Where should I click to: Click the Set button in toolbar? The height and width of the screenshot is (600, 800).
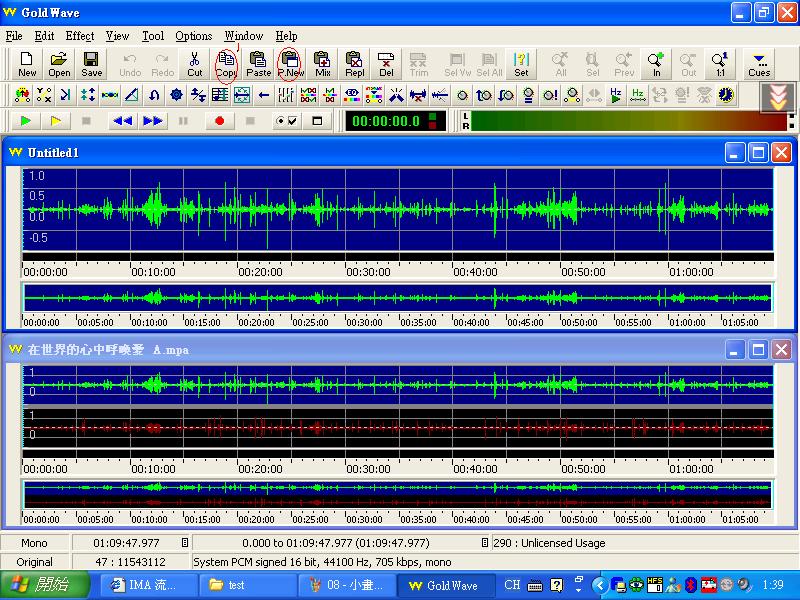[x=521, y=64]
